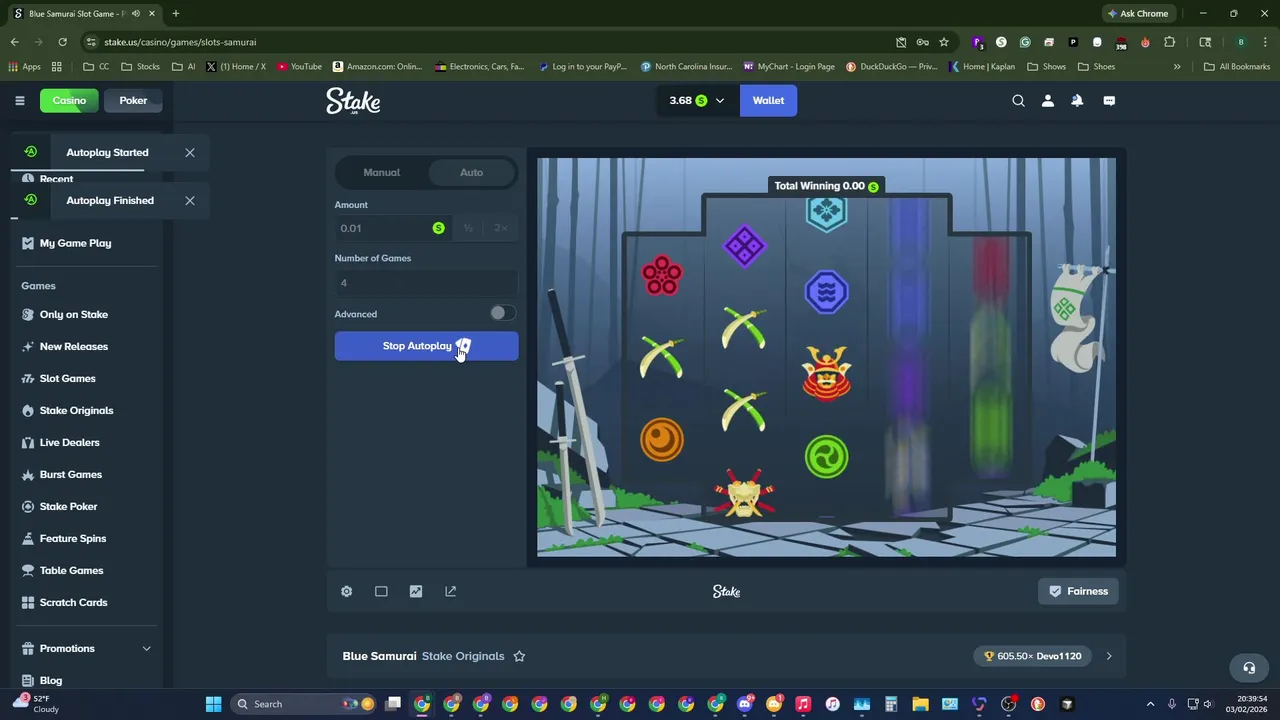This screenshot has width=1280, height=720.
Task: Click Stop Autoplay button
Action: pos(426,346)
